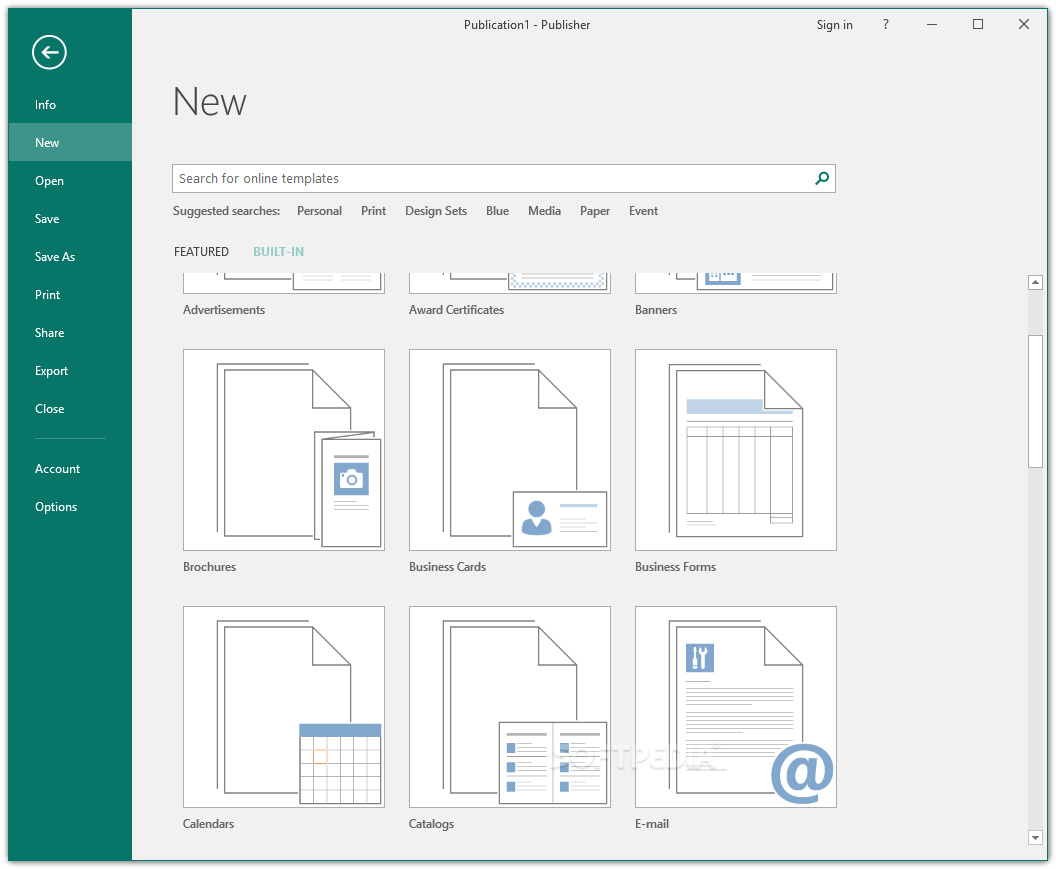Open the Catalogs template thumbnail

pyautogui.click(x=510, y=707)
